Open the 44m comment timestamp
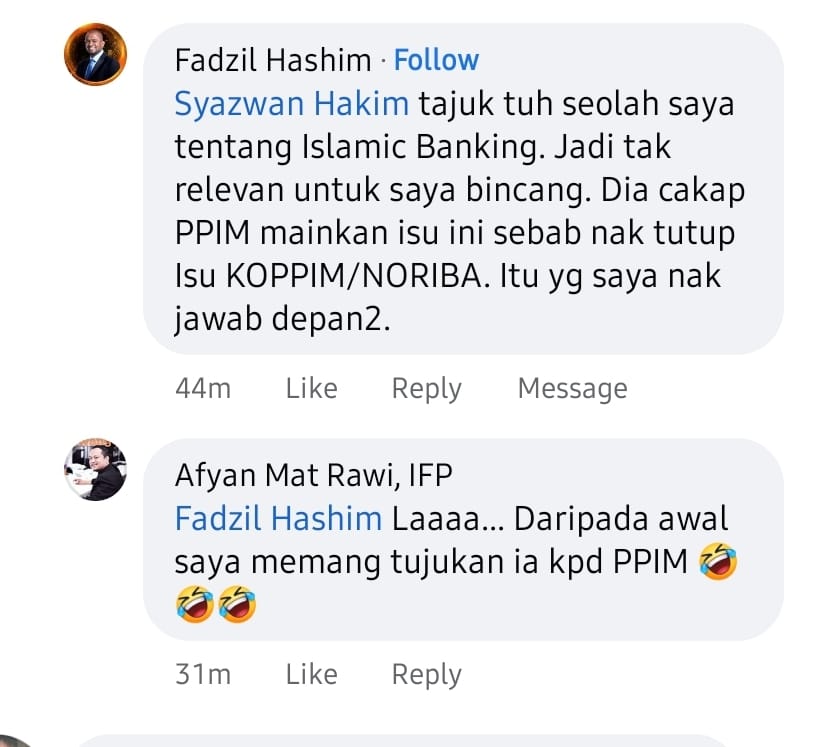Image resolution: width=816 pixels, height=747 pixels. (203, 388)
